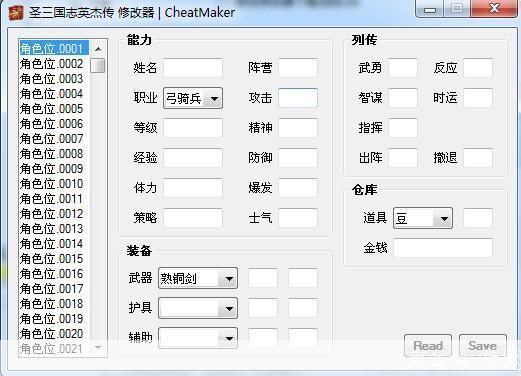The height and width of the screenshot is (376, 521).
Task: Select list entry 角色位.0001
Action: click(x=54, y=49)
